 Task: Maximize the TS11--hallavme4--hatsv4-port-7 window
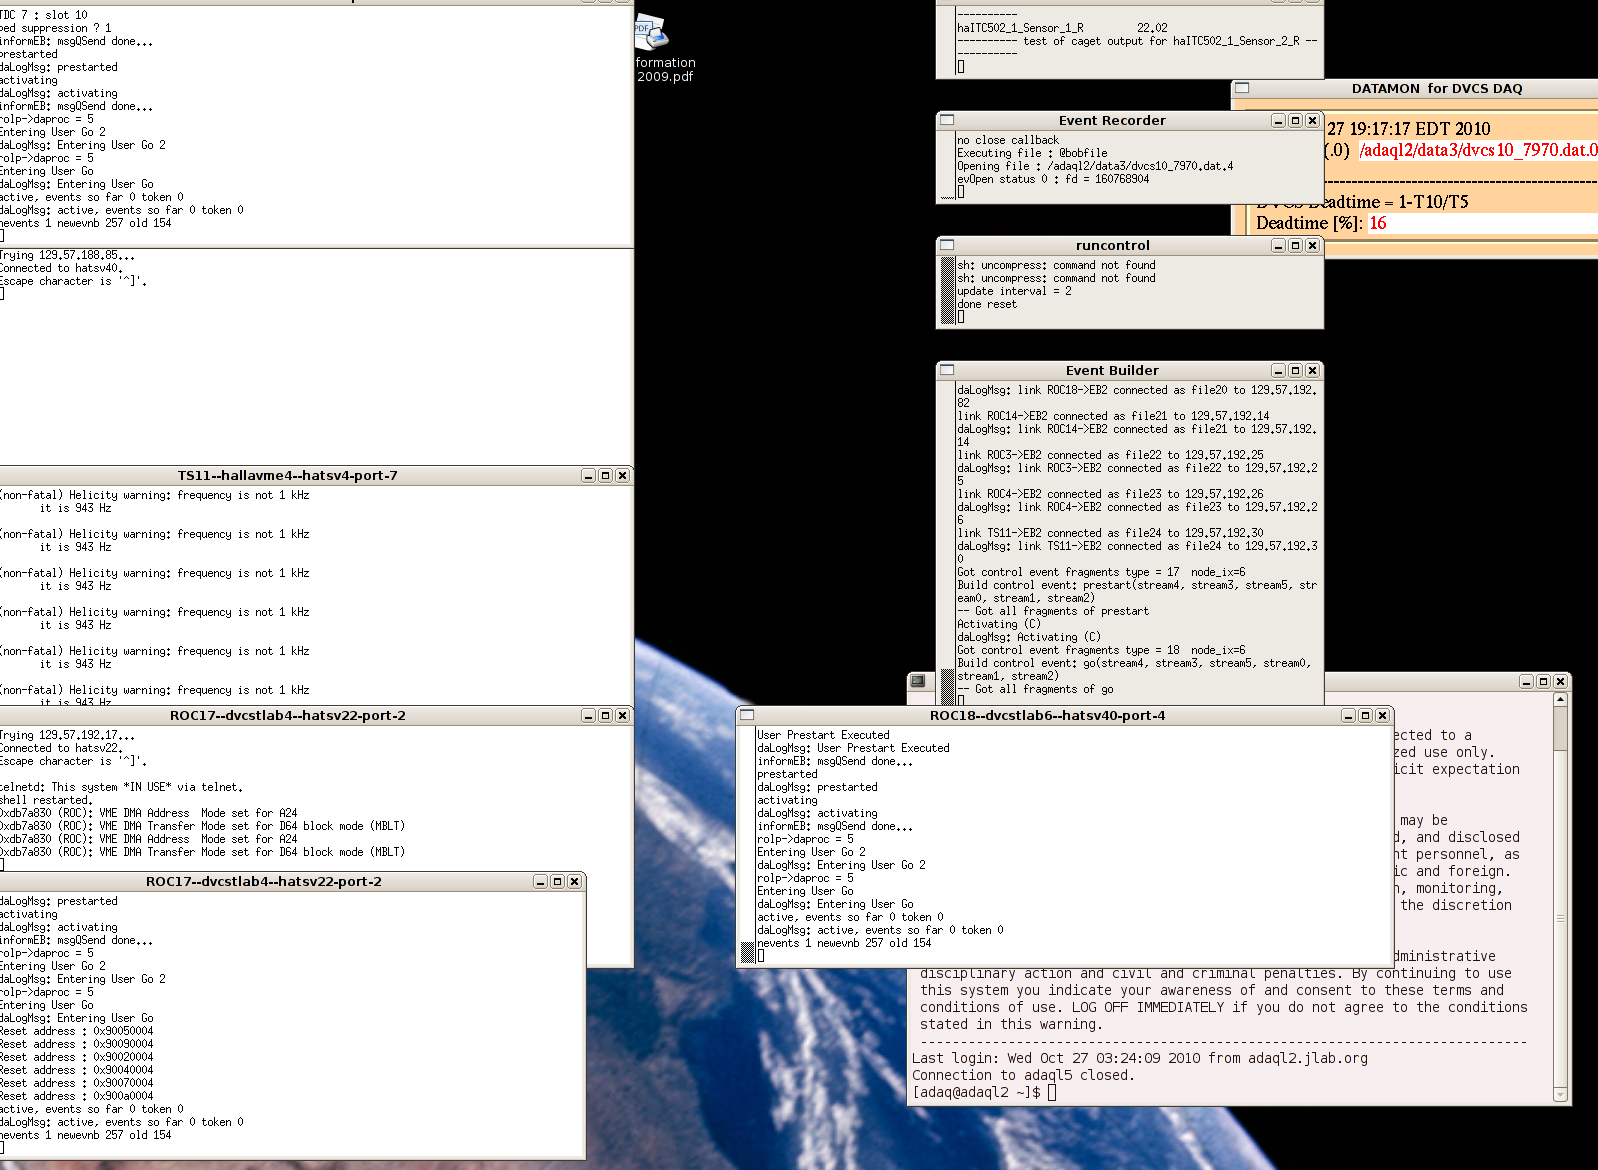pyautogui.click(x=605, y=476)
